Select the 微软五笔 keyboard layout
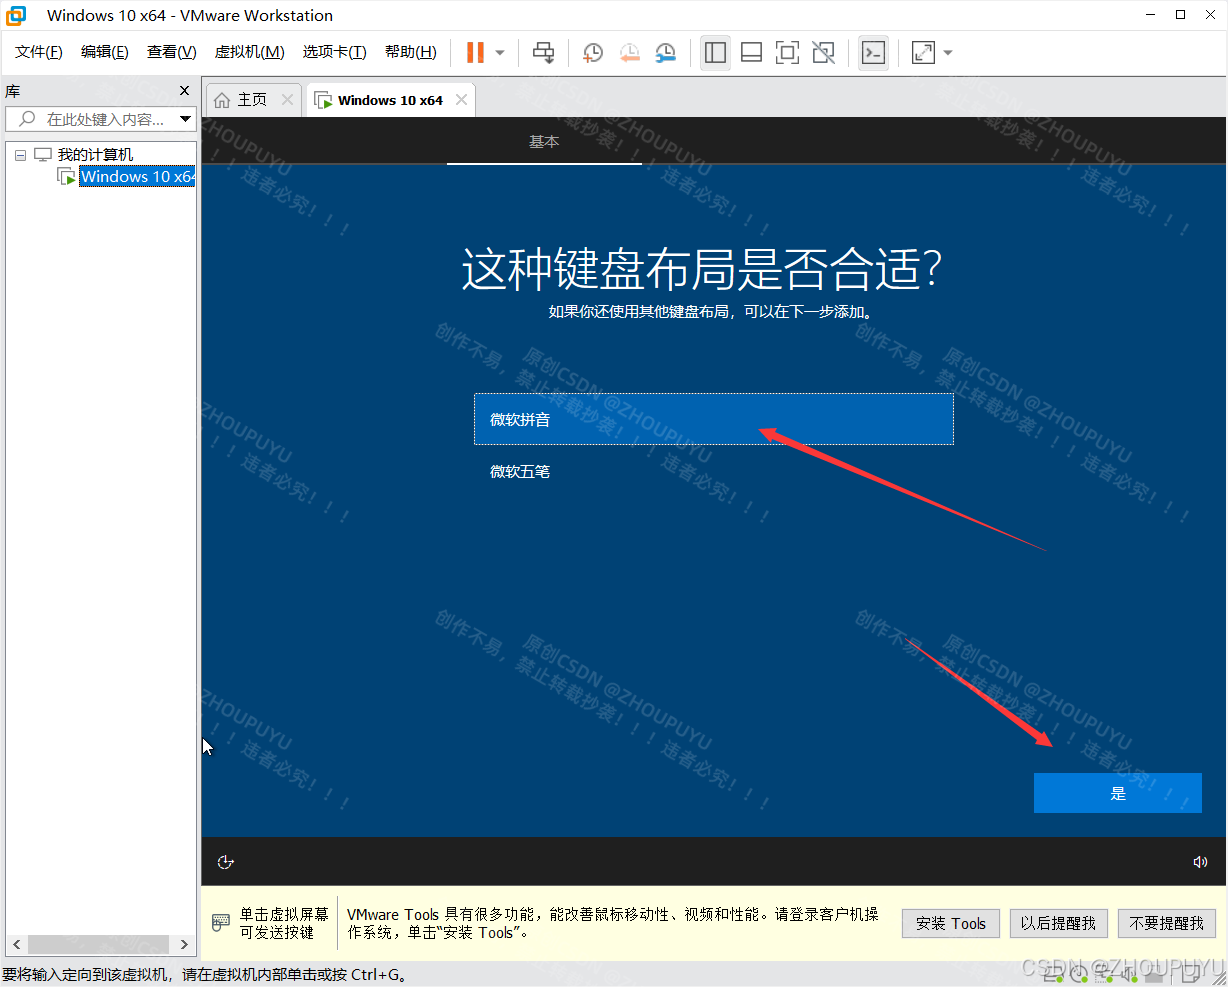Image resolution: width=1228 pixels, height=987 pixels. click(x=714, y=471)
